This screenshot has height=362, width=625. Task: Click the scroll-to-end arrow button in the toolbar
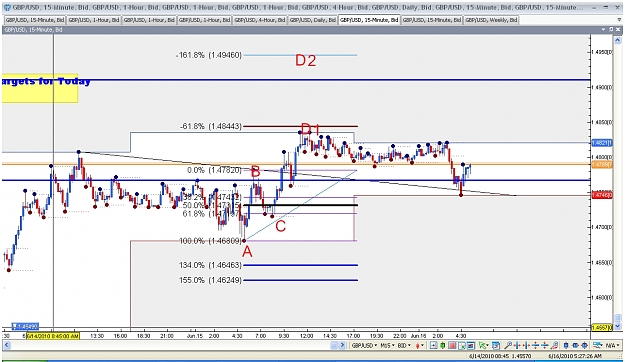click(342, 345)
